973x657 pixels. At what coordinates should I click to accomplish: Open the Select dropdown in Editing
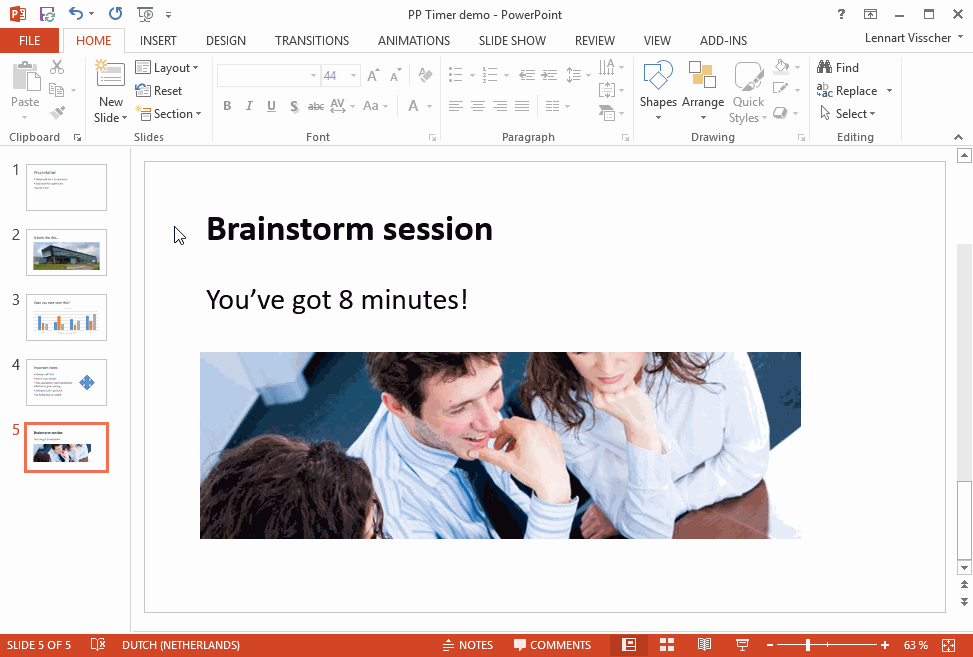[x=847, y=114]
